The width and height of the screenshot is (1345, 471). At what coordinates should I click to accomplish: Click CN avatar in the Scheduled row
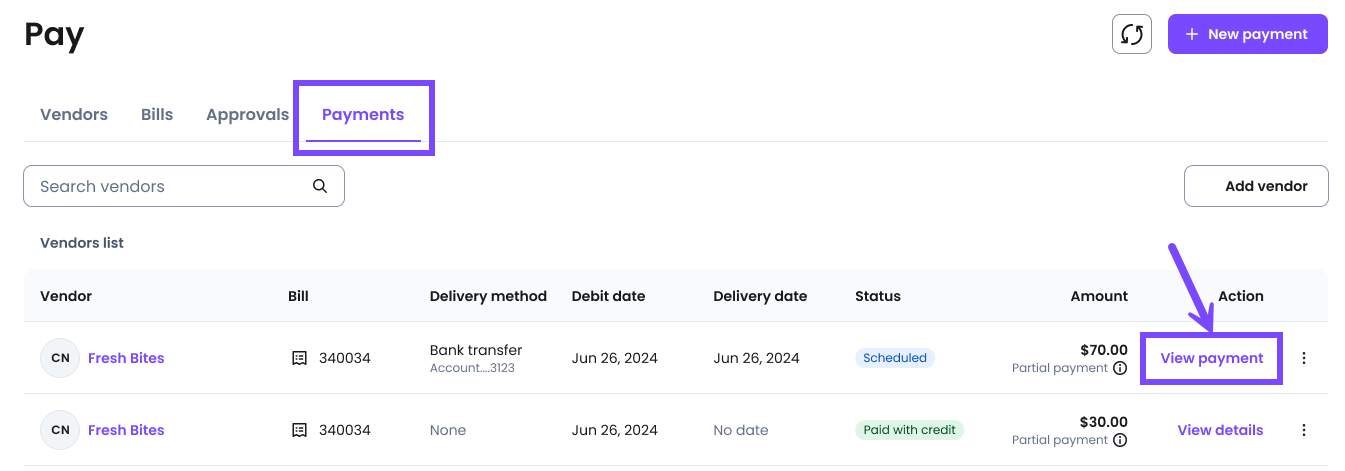point(60,358)
